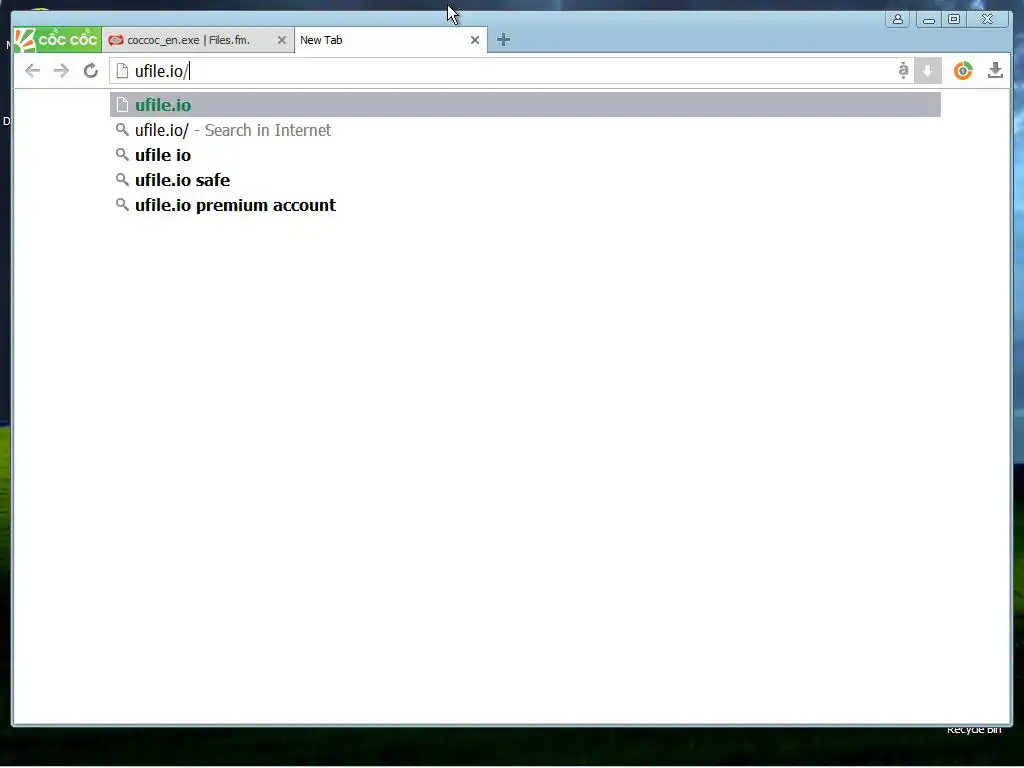Maximize the Cốc Cốc browser window
The height and width of the screenshot is (768, 1024).
953,19
